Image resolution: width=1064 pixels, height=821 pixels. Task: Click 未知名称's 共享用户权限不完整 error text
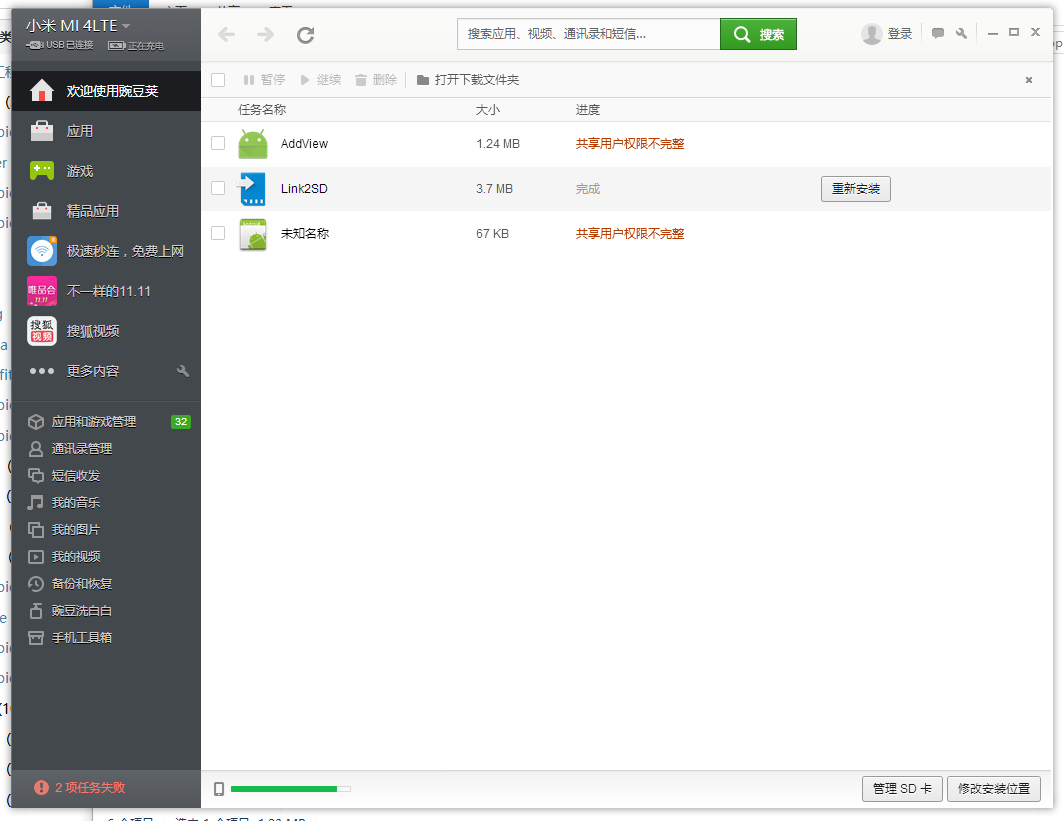point(630,234)
